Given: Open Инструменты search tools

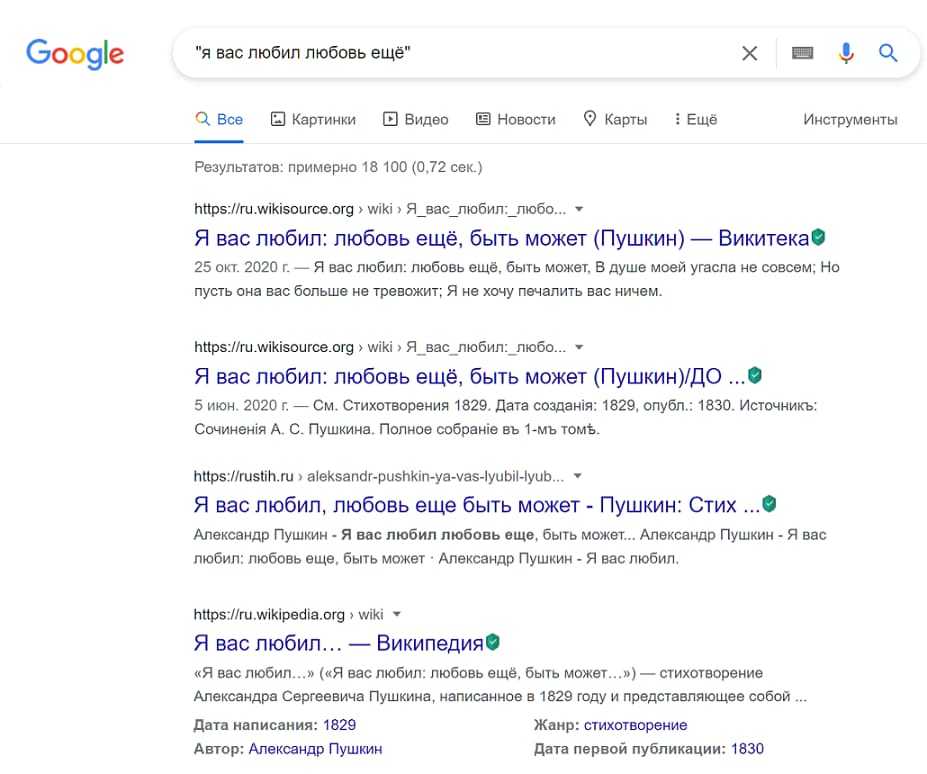Looking at the screenshot, I should [x=850, y=119].
